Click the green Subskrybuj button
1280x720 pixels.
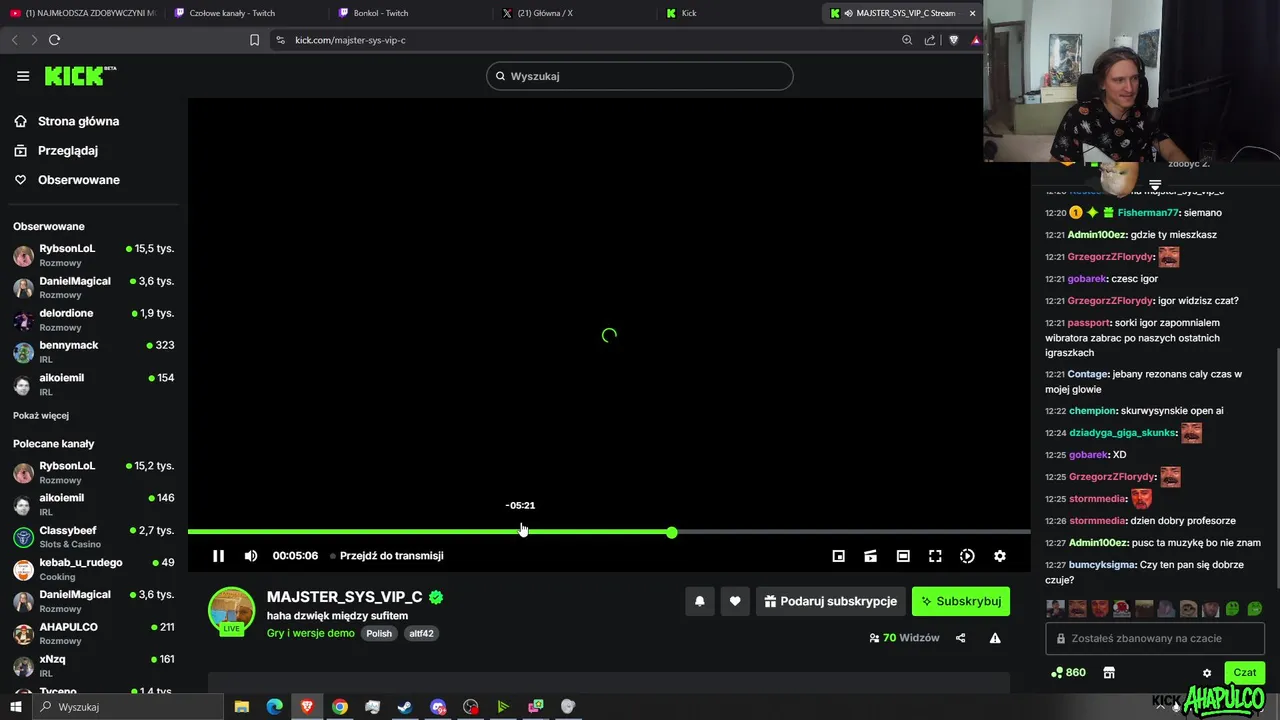961,601
